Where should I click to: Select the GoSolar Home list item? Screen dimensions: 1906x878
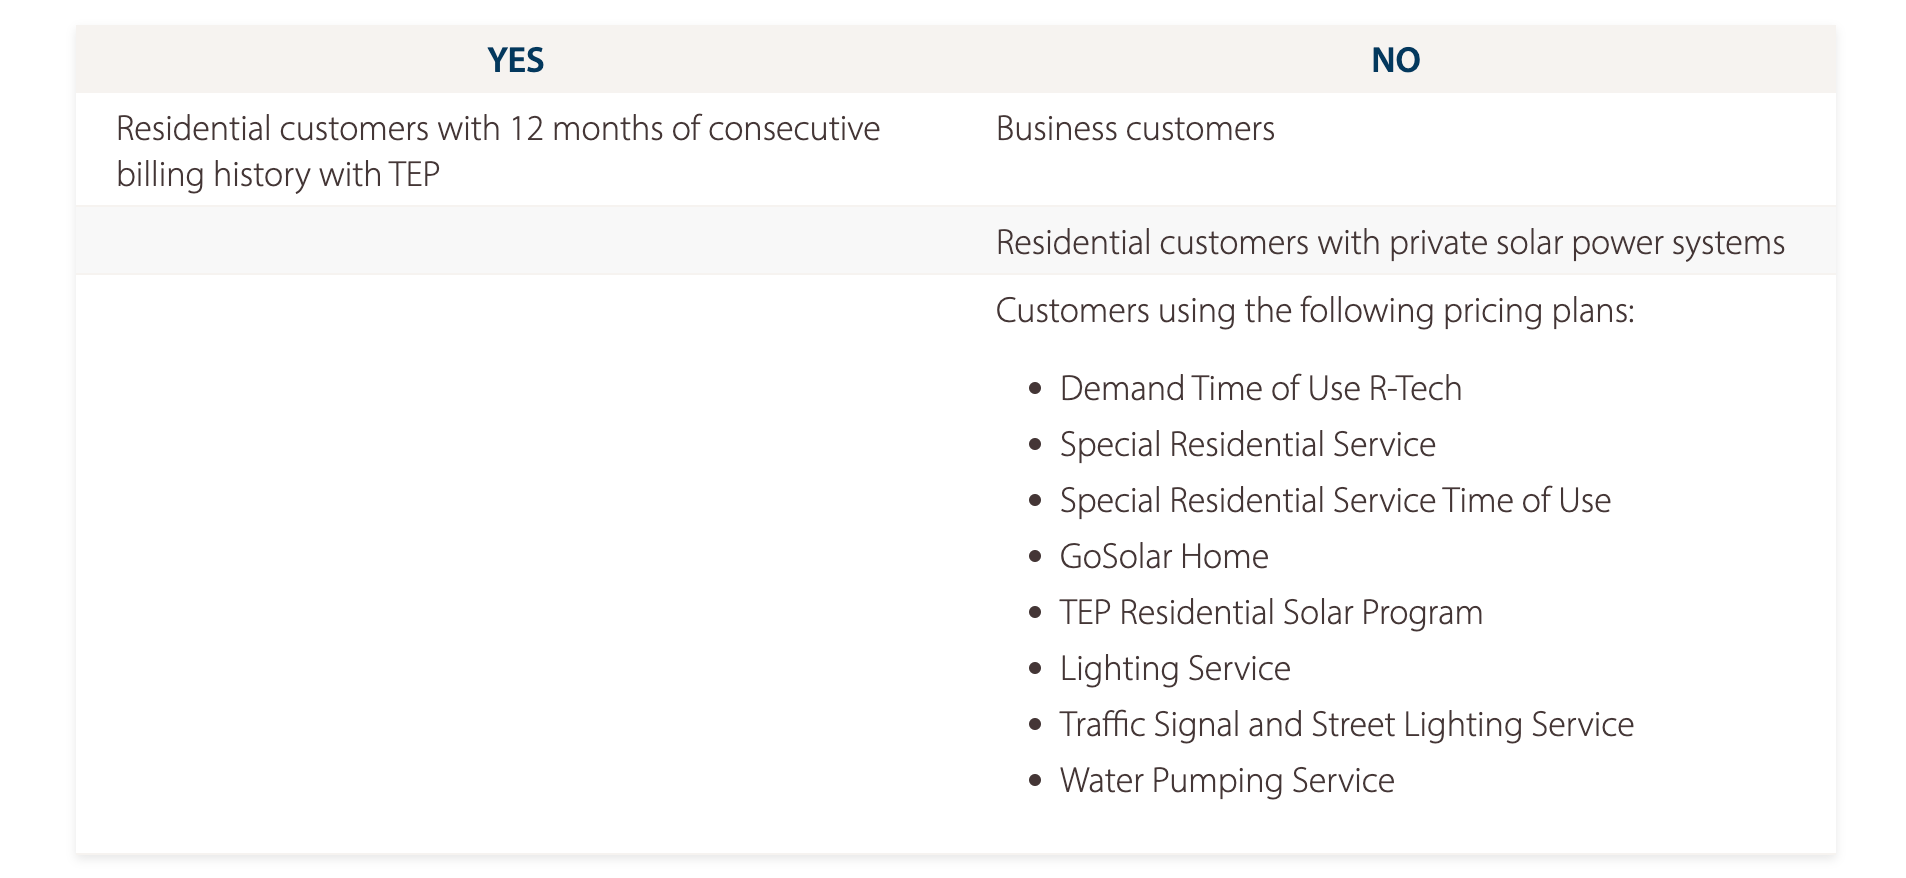point(1164,556)
